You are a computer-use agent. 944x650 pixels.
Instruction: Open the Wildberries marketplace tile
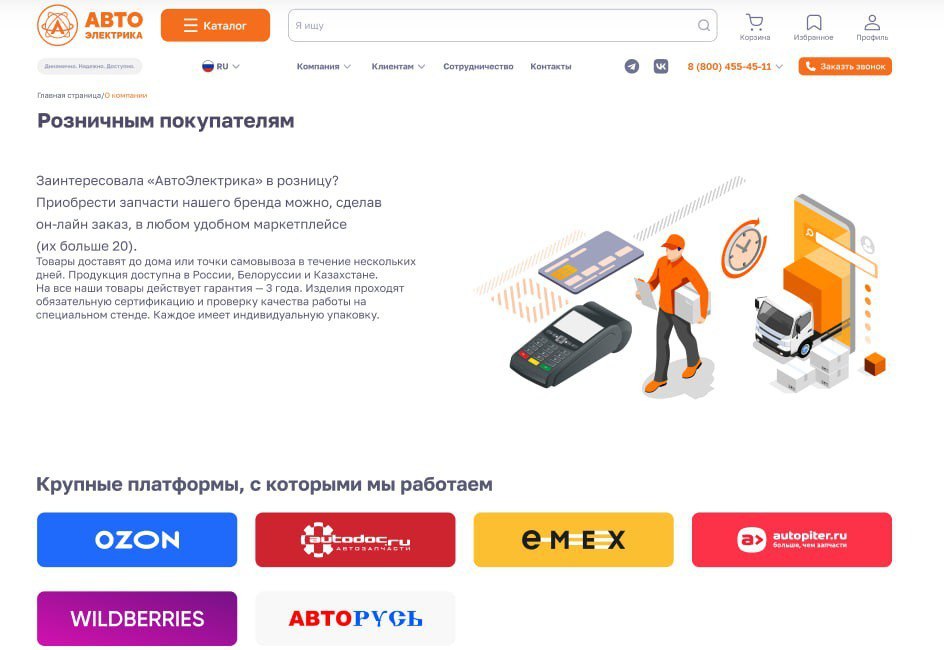(137, 618)
